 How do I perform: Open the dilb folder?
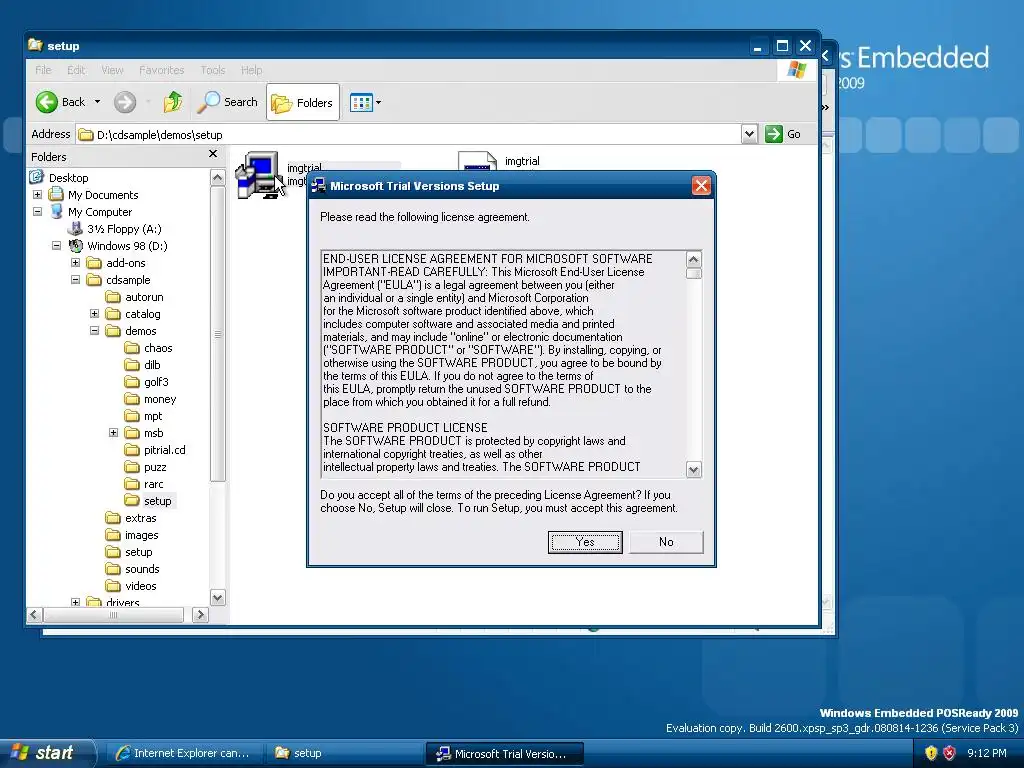(x=152, y=364)
